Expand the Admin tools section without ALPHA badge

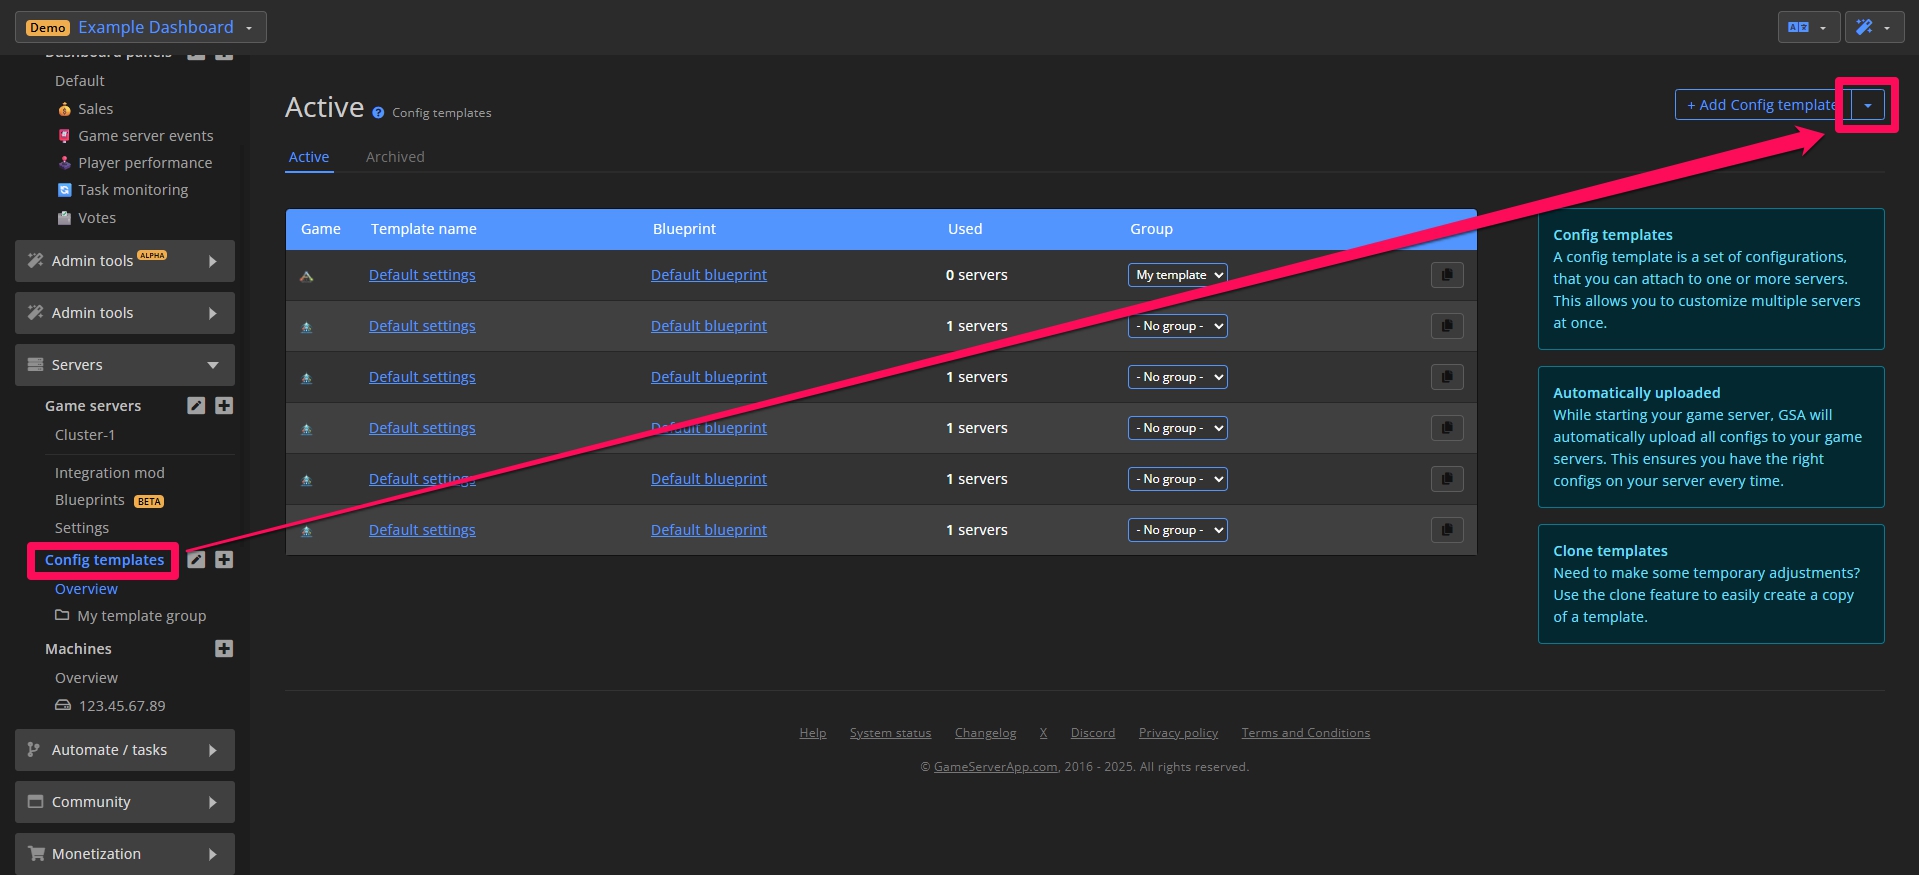tap(125, 313)
